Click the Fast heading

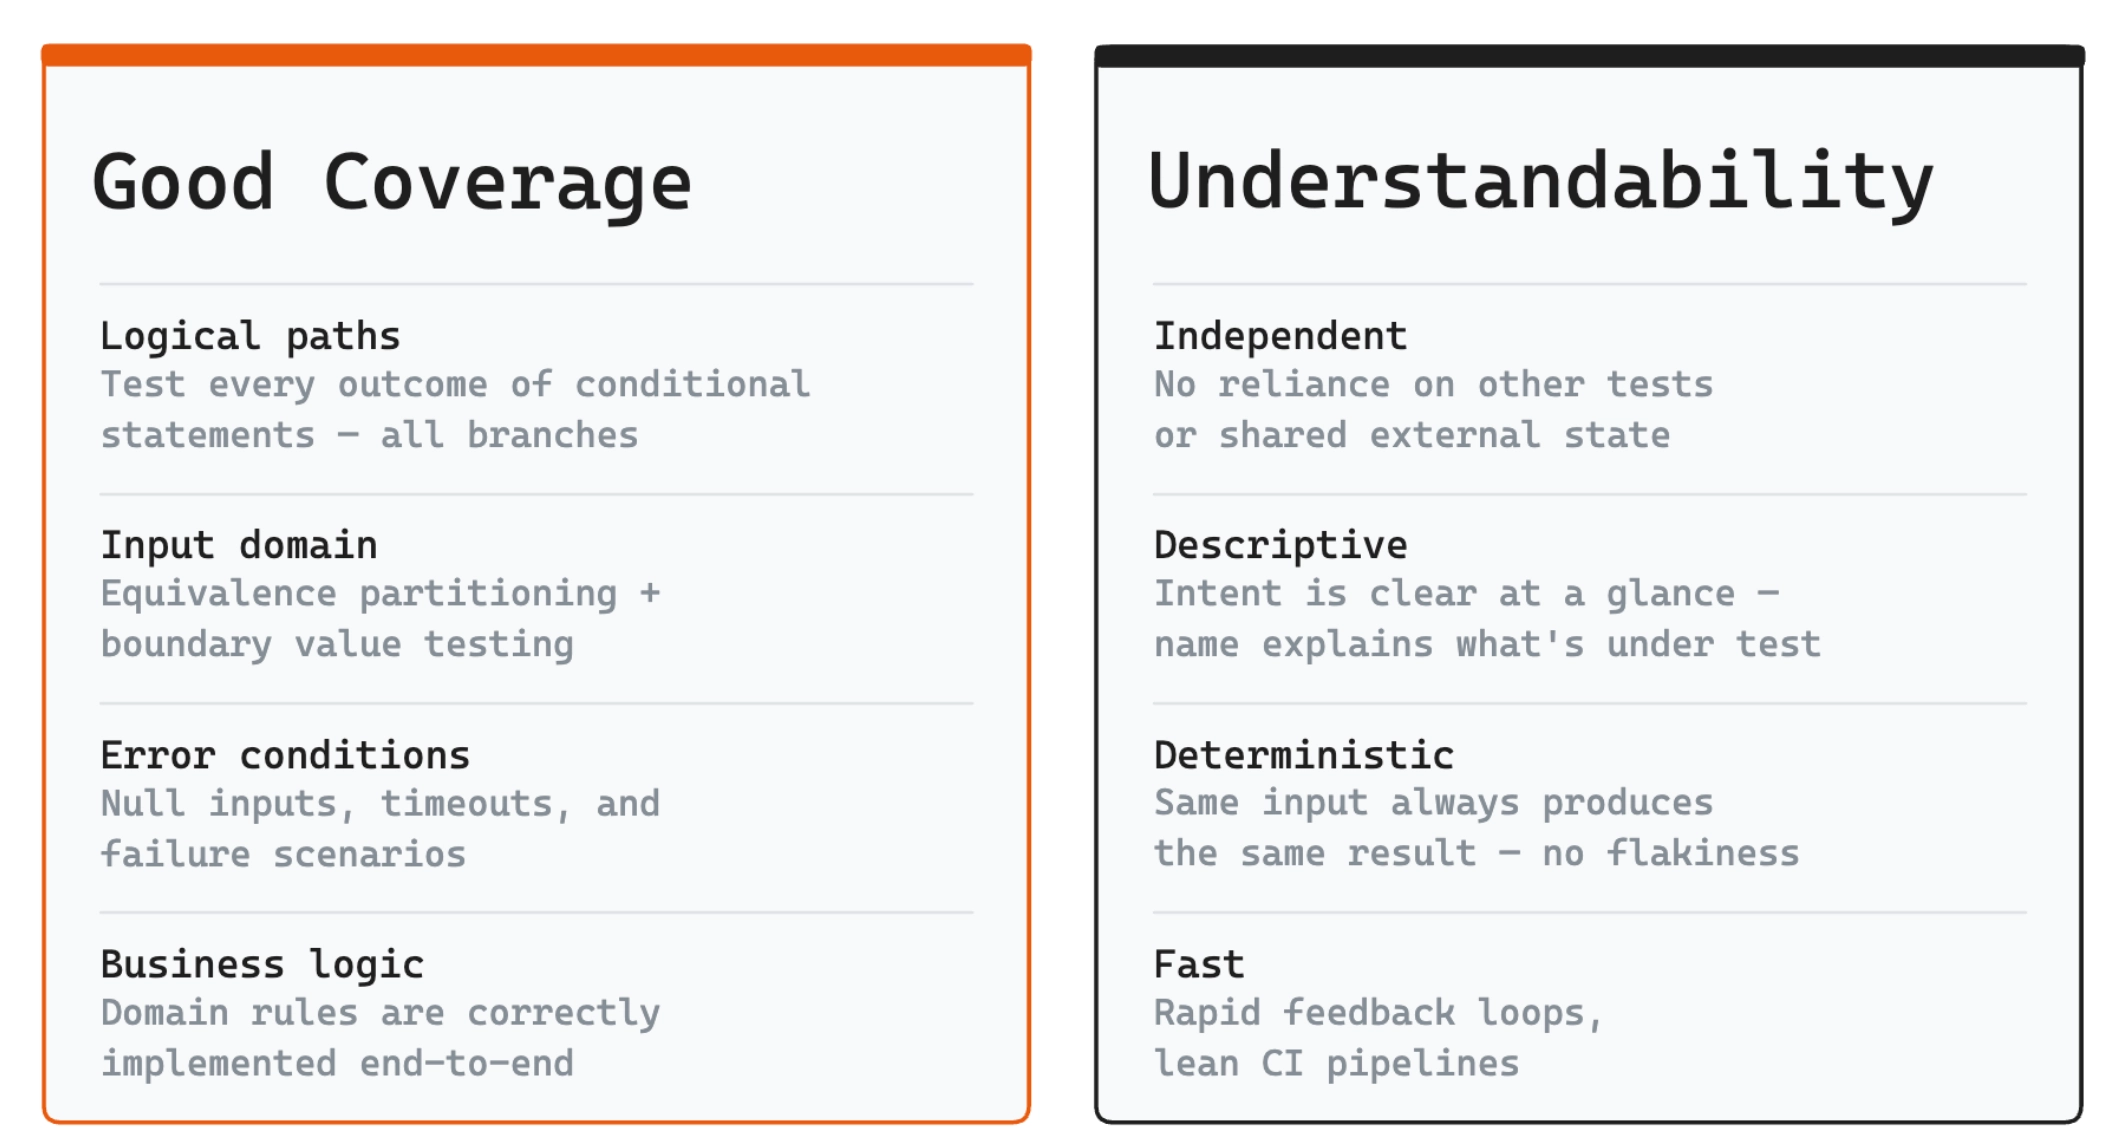(1198, 965)
